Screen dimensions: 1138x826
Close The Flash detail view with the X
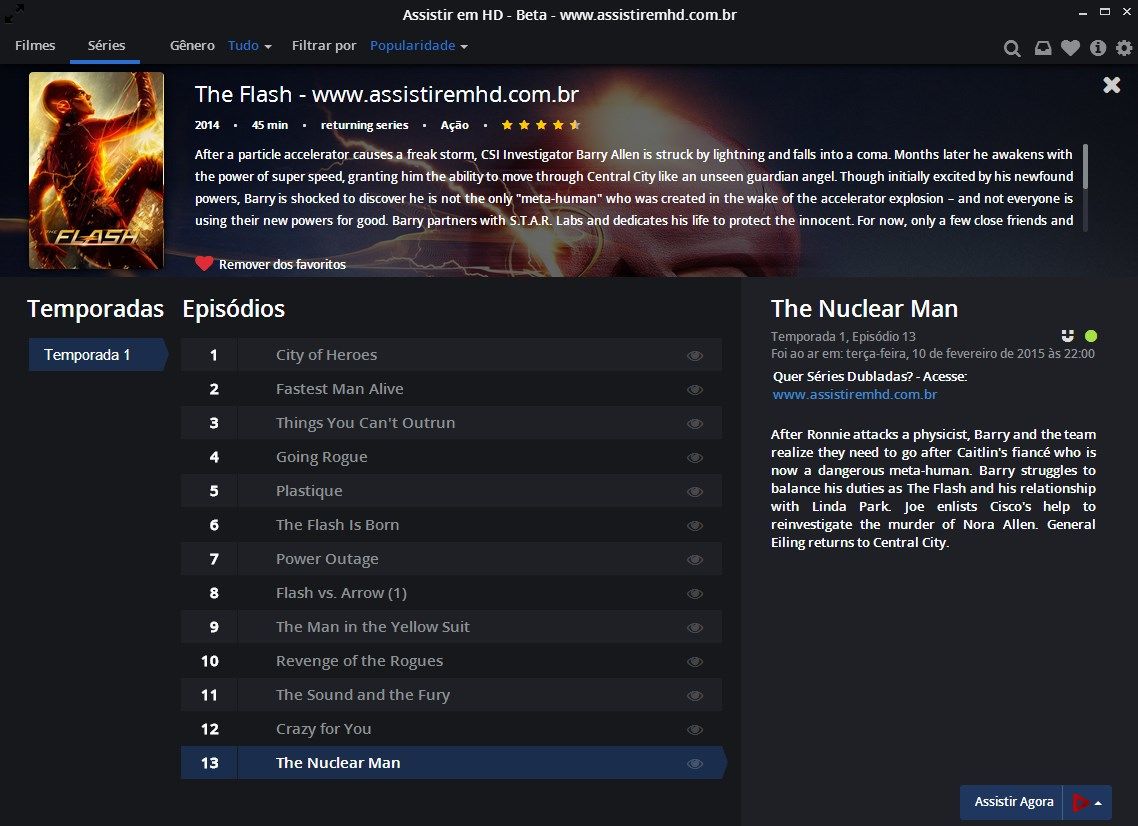coord(1111,85)
